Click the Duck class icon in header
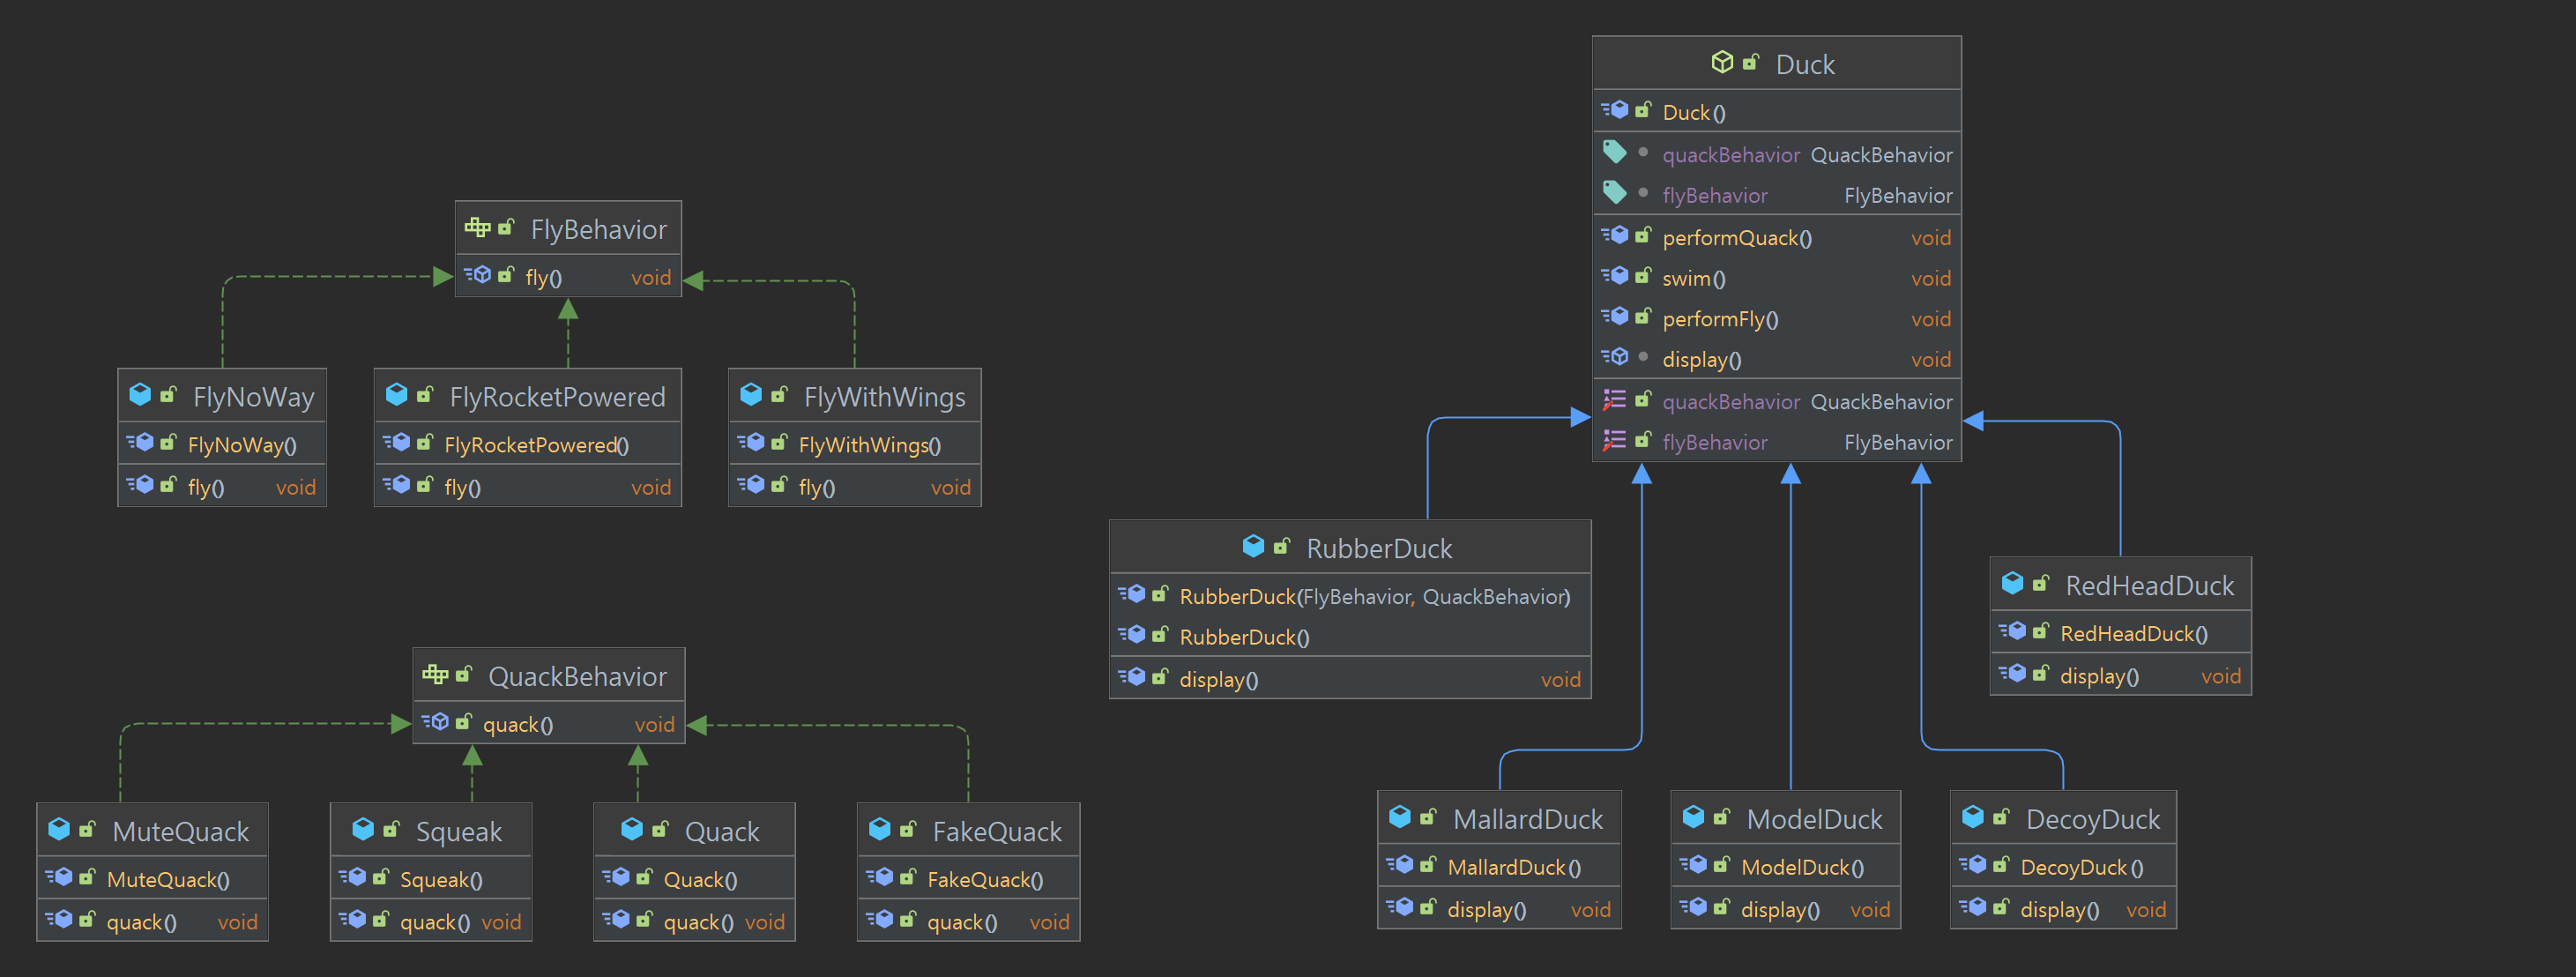 coord(1721,63)
